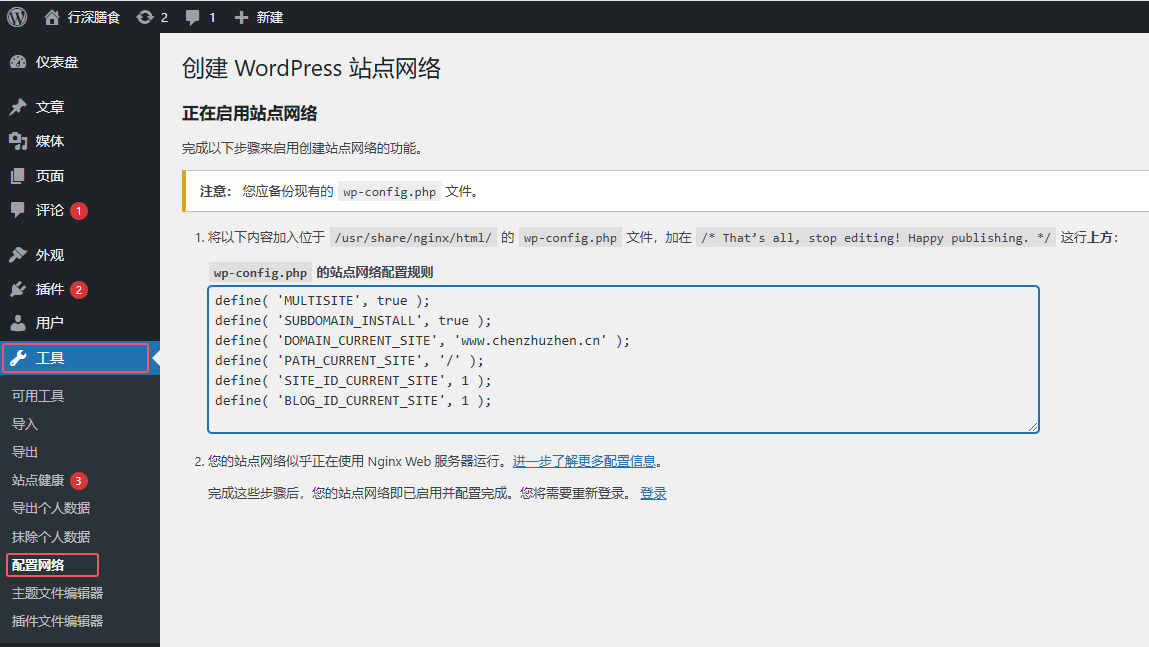Click inside the wp-config.php rules textarea

624,359
